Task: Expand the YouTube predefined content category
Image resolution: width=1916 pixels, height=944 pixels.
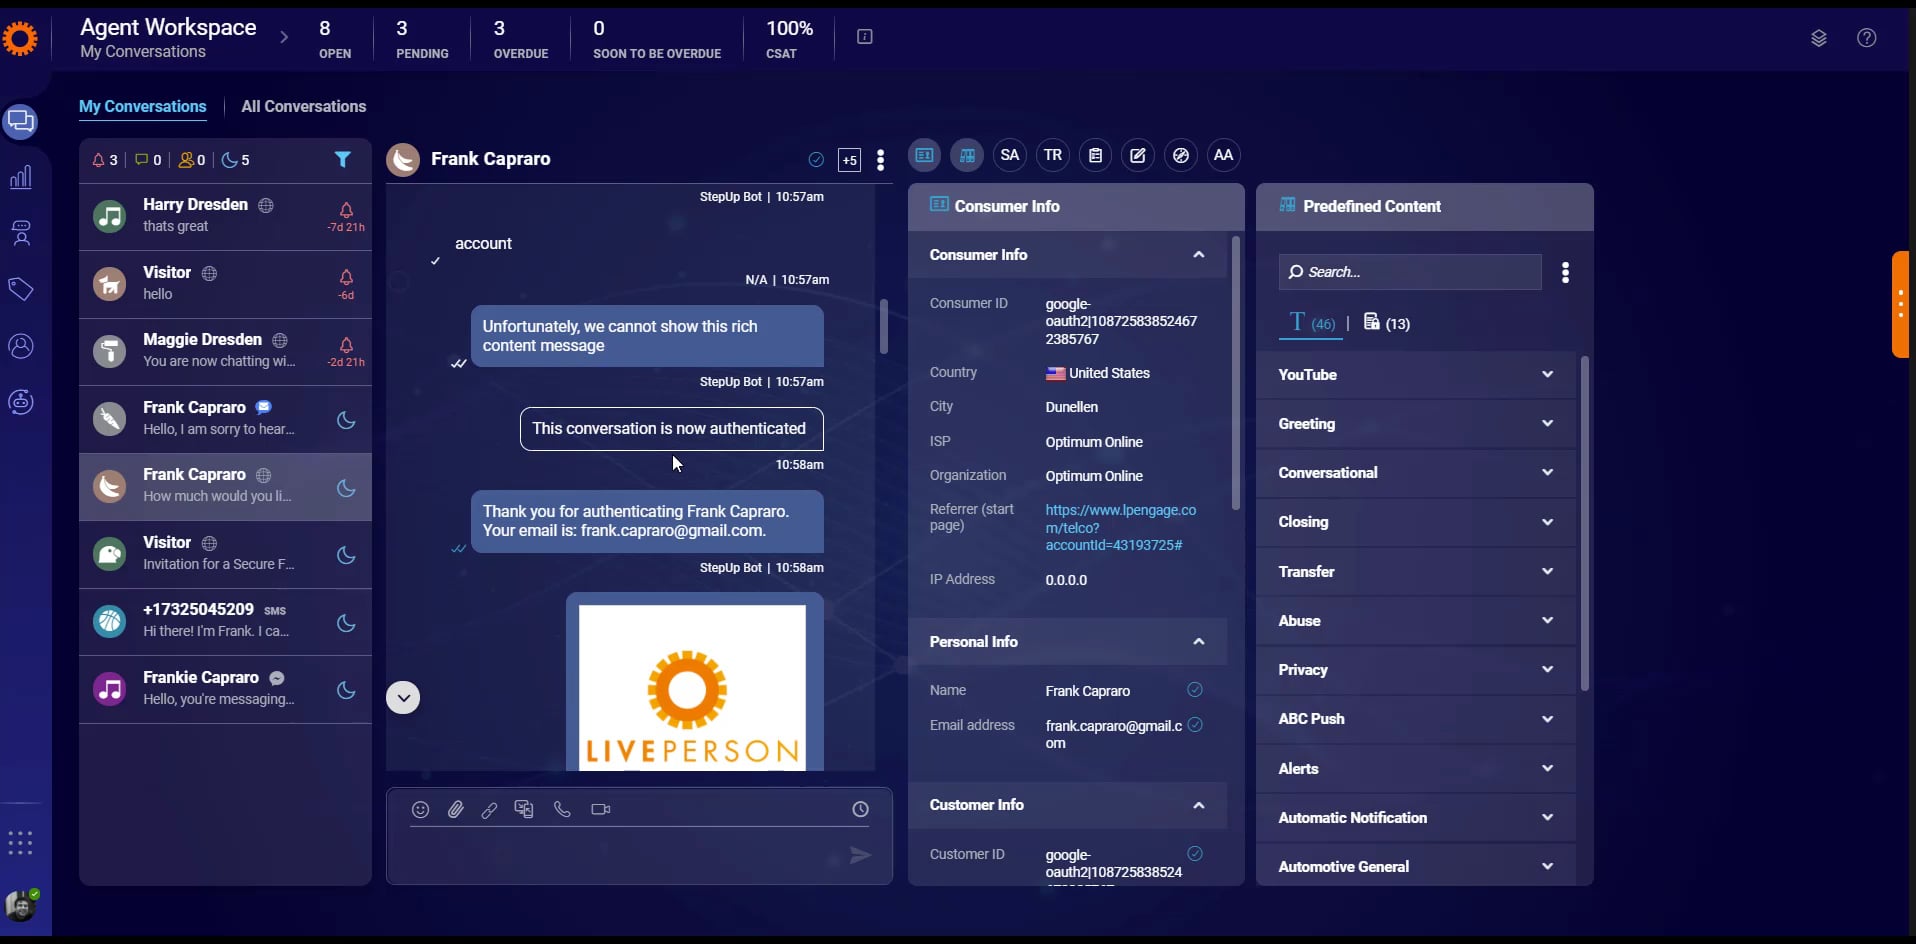Action: [1546, 374]
